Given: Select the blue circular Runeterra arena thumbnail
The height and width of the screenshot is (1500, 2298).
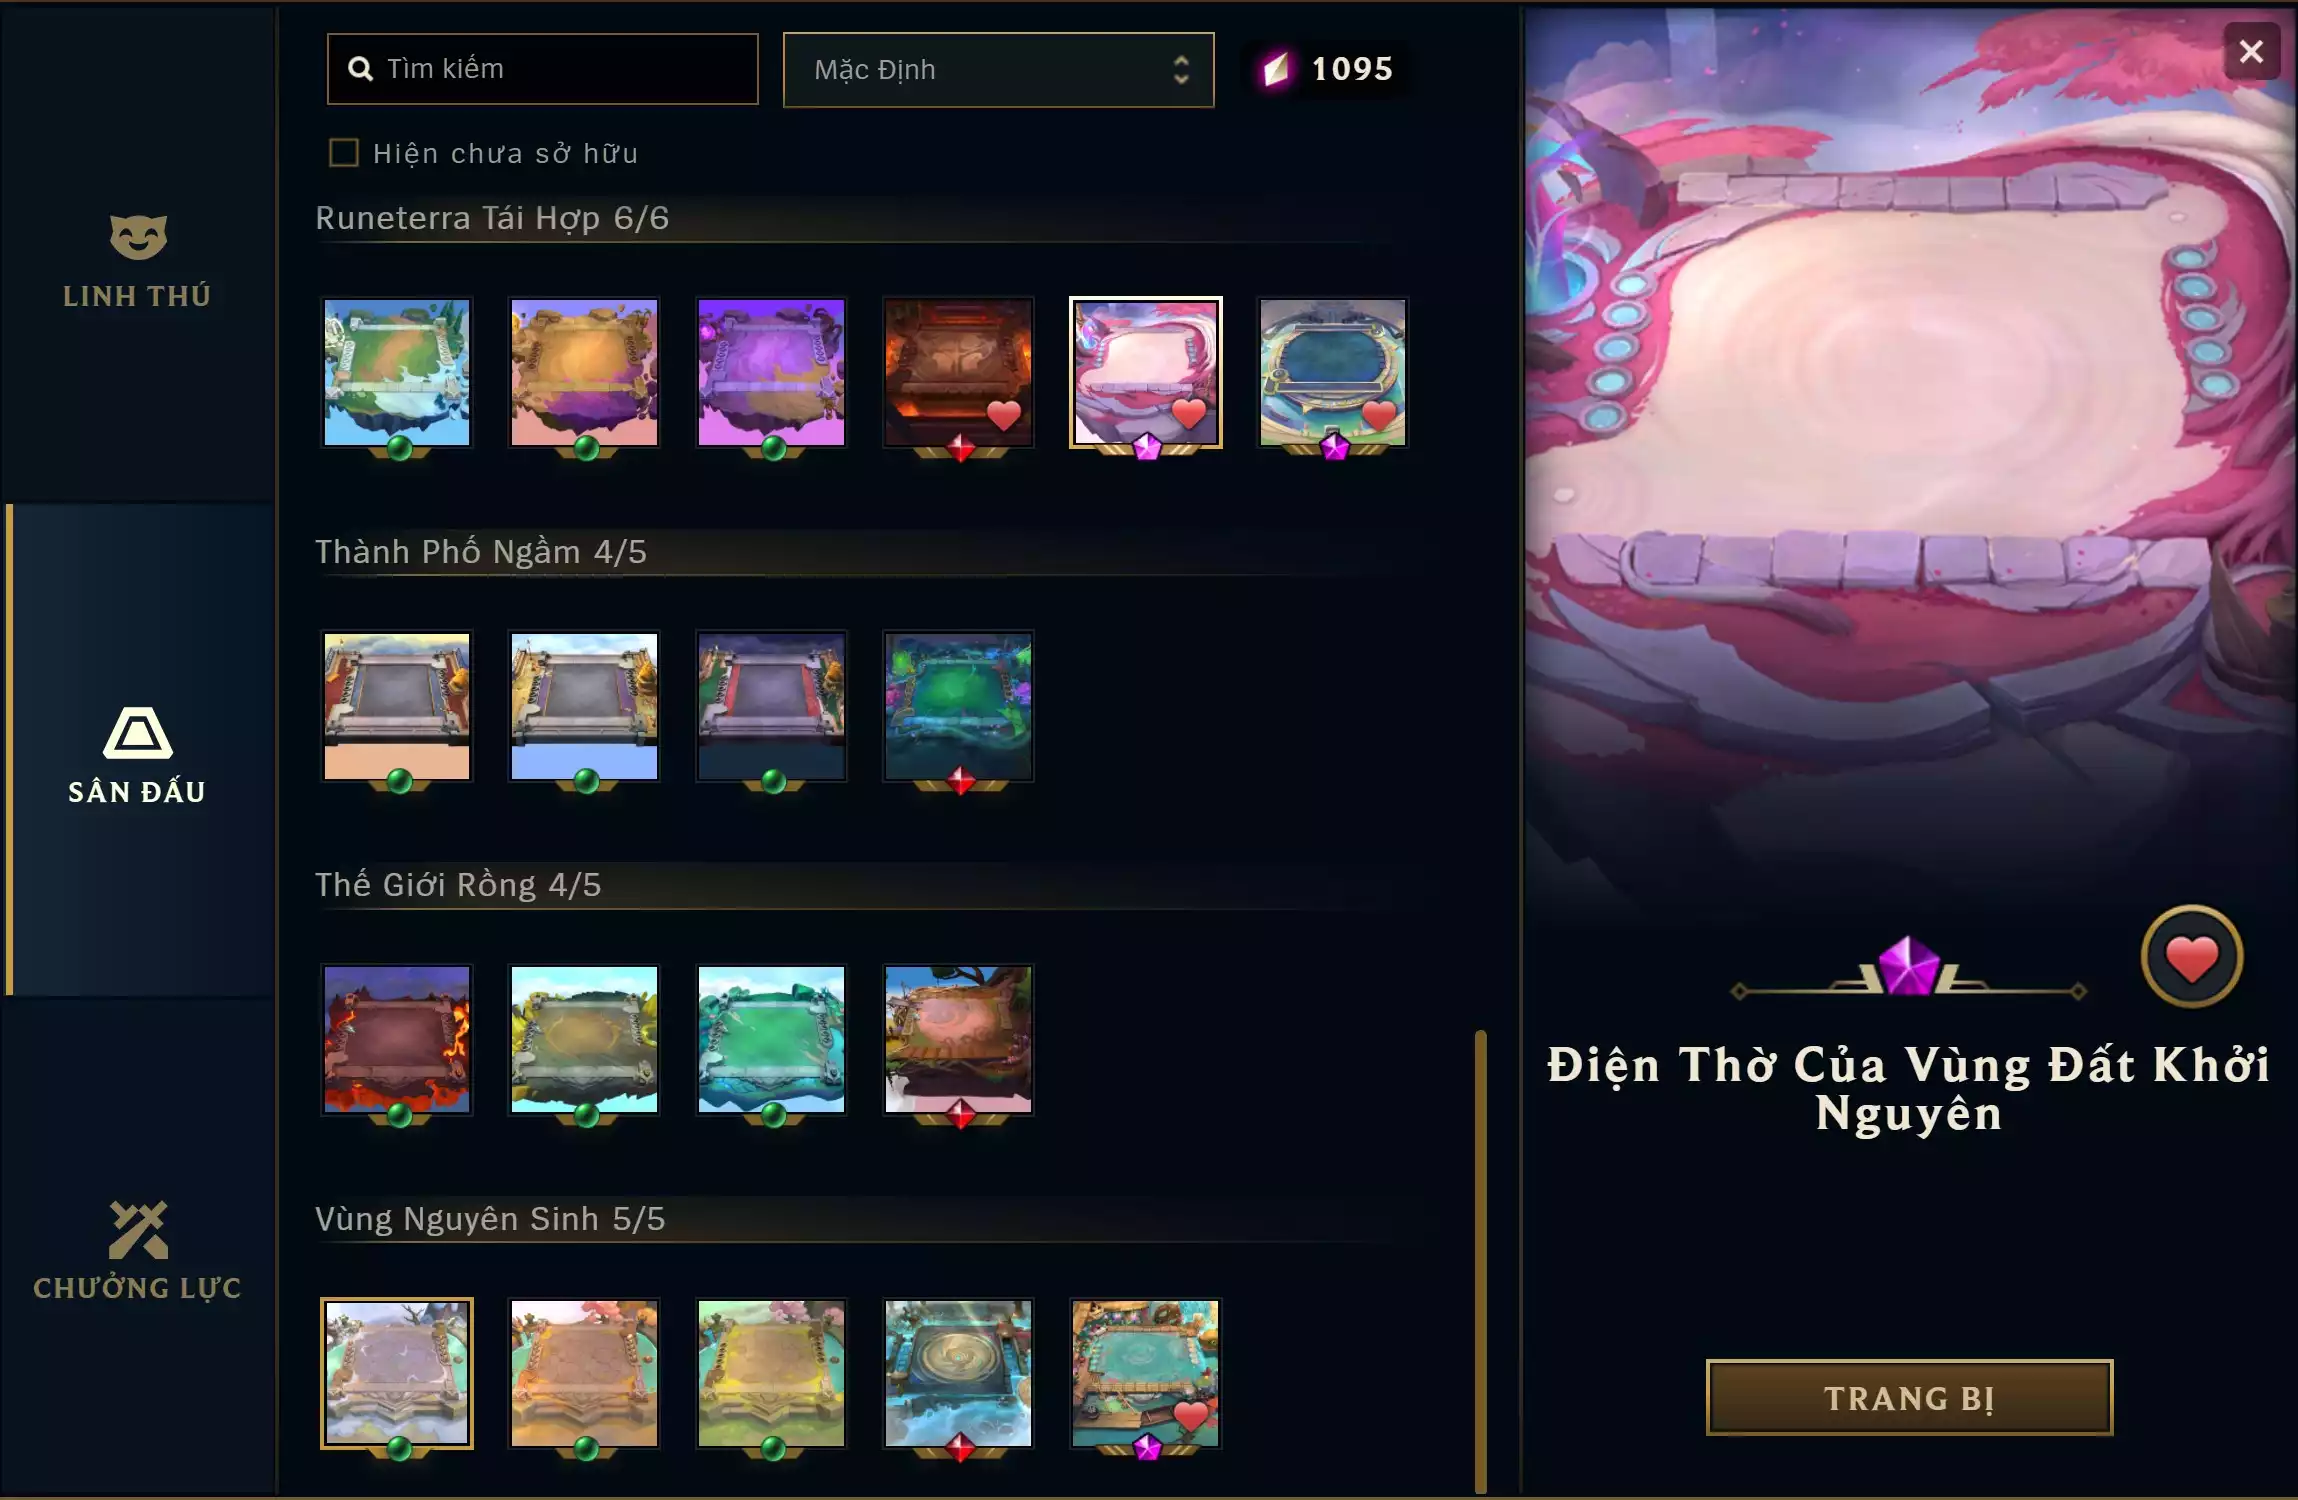Looking at the screenshot, I should [x=1333, y=372].
